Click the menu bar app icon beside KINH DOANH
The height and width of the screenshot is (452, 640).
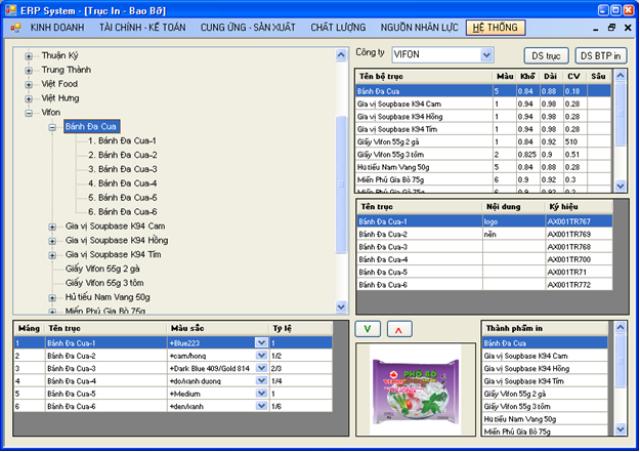(x=16, y=28)
